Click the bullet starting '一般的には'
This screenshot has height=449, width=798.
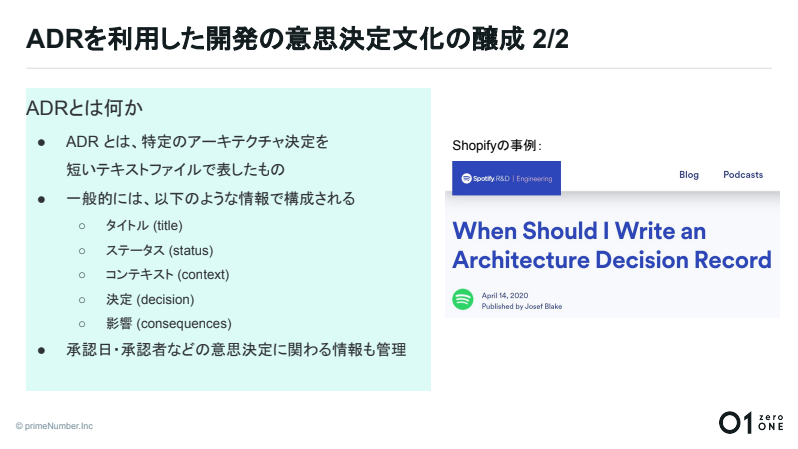tap(210, 198)
